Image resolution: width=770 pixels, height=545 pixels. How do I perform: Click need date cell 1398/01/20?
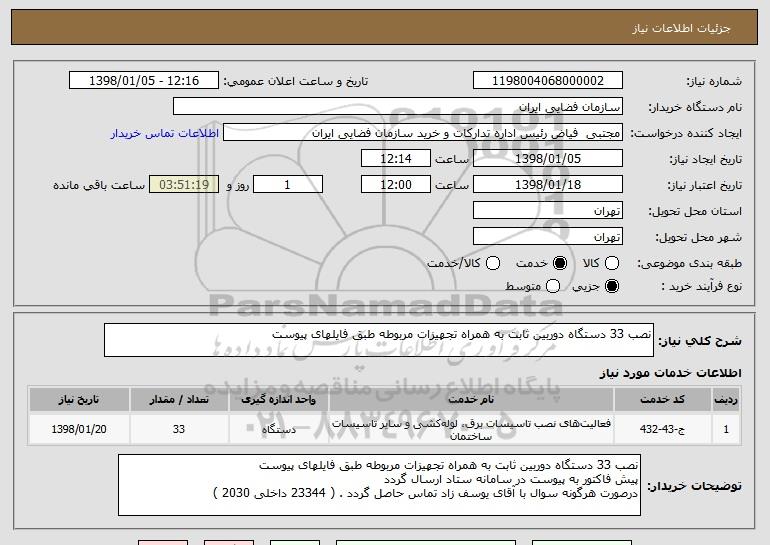tap(79, 429)
